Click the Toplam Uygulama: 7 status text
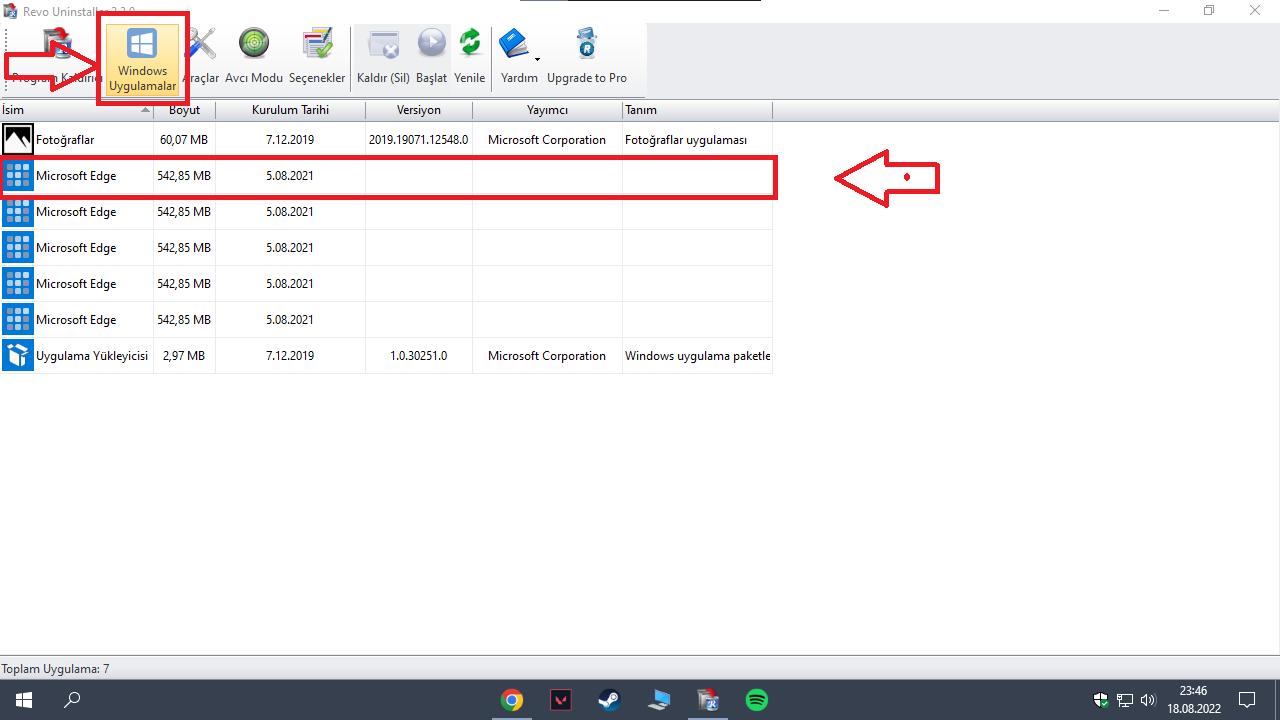This screenshot has width=1280, height=720. tap(56, 668)
